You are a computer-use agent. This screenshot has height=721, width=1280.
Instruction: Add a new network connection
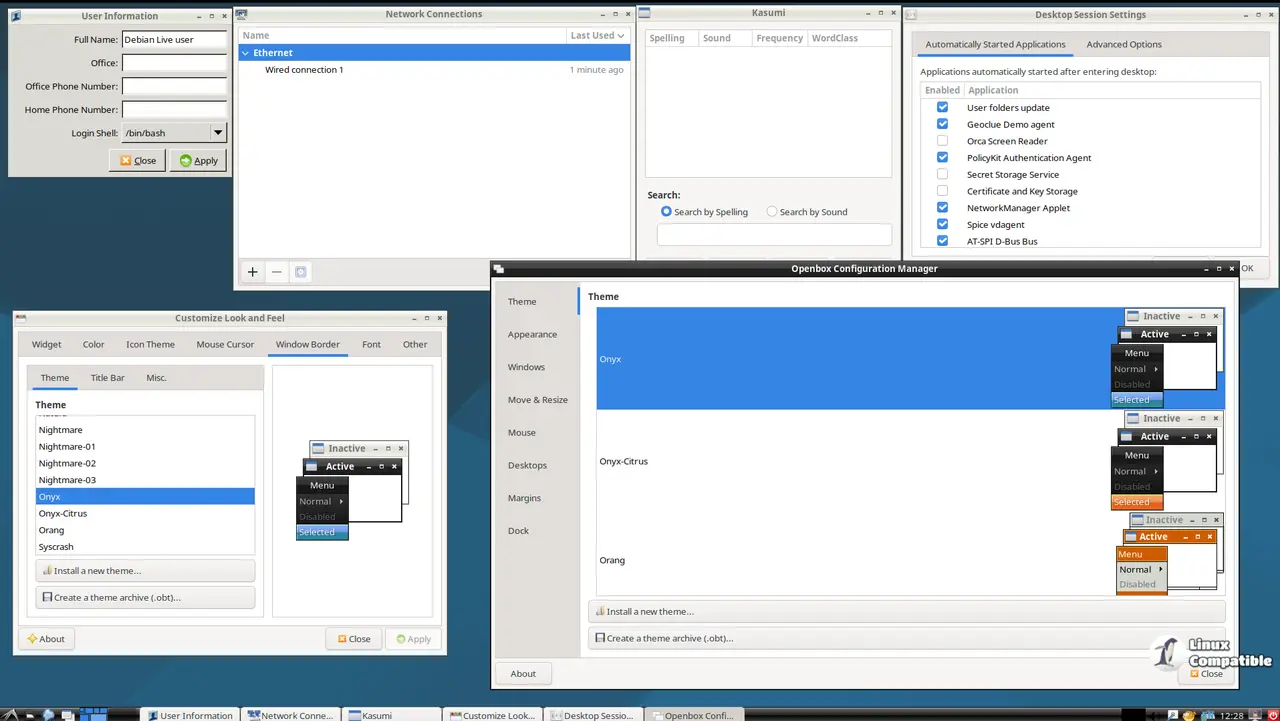click(252, 271)
